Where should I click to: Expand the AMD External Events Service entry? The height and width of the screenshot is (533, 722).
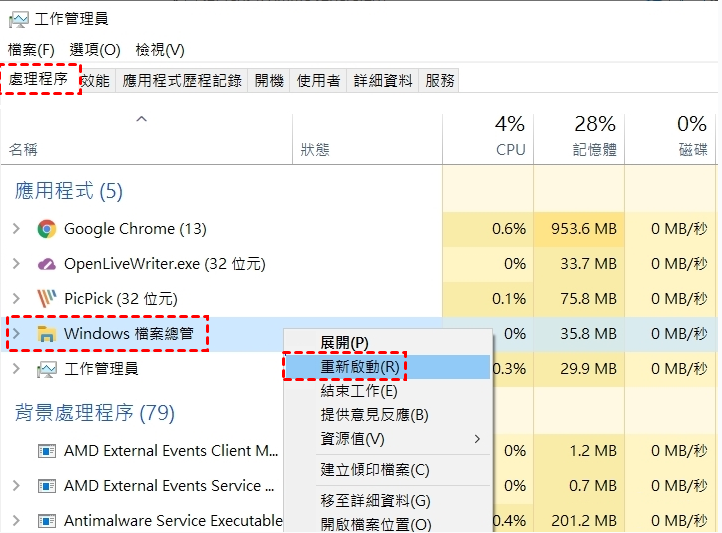coord(17,486)
